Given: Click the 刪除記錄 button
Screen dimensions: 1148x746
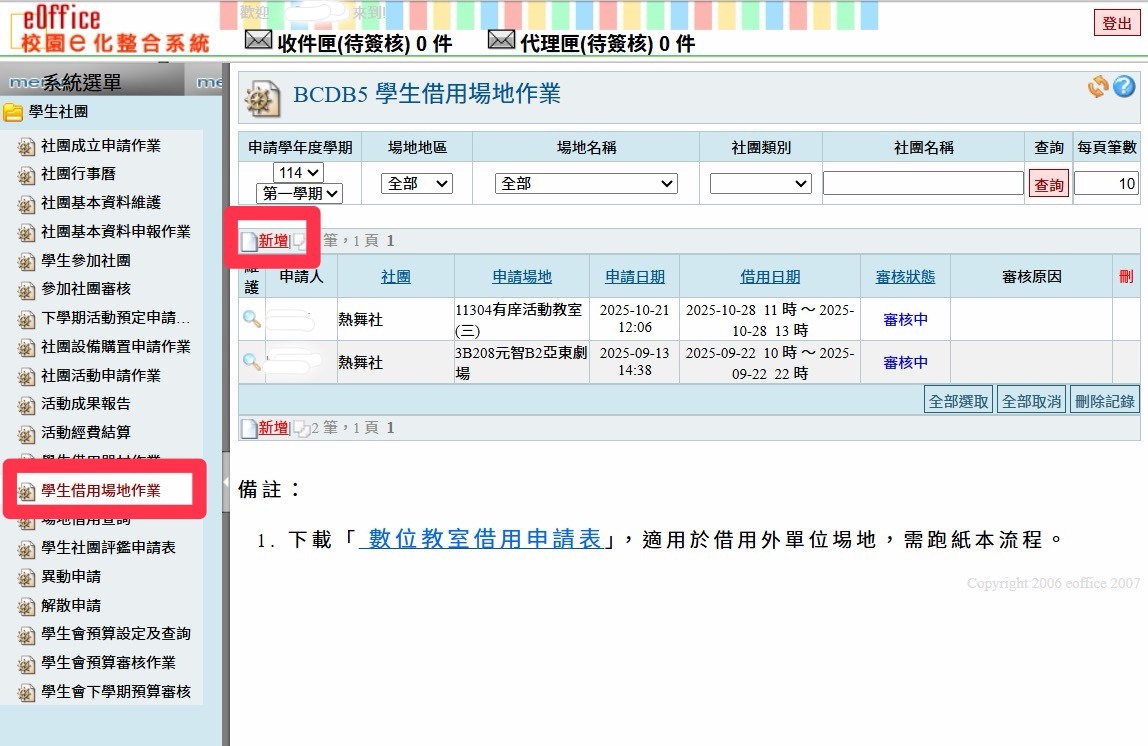Looking at the screenshot, I should click(1105, 401).
